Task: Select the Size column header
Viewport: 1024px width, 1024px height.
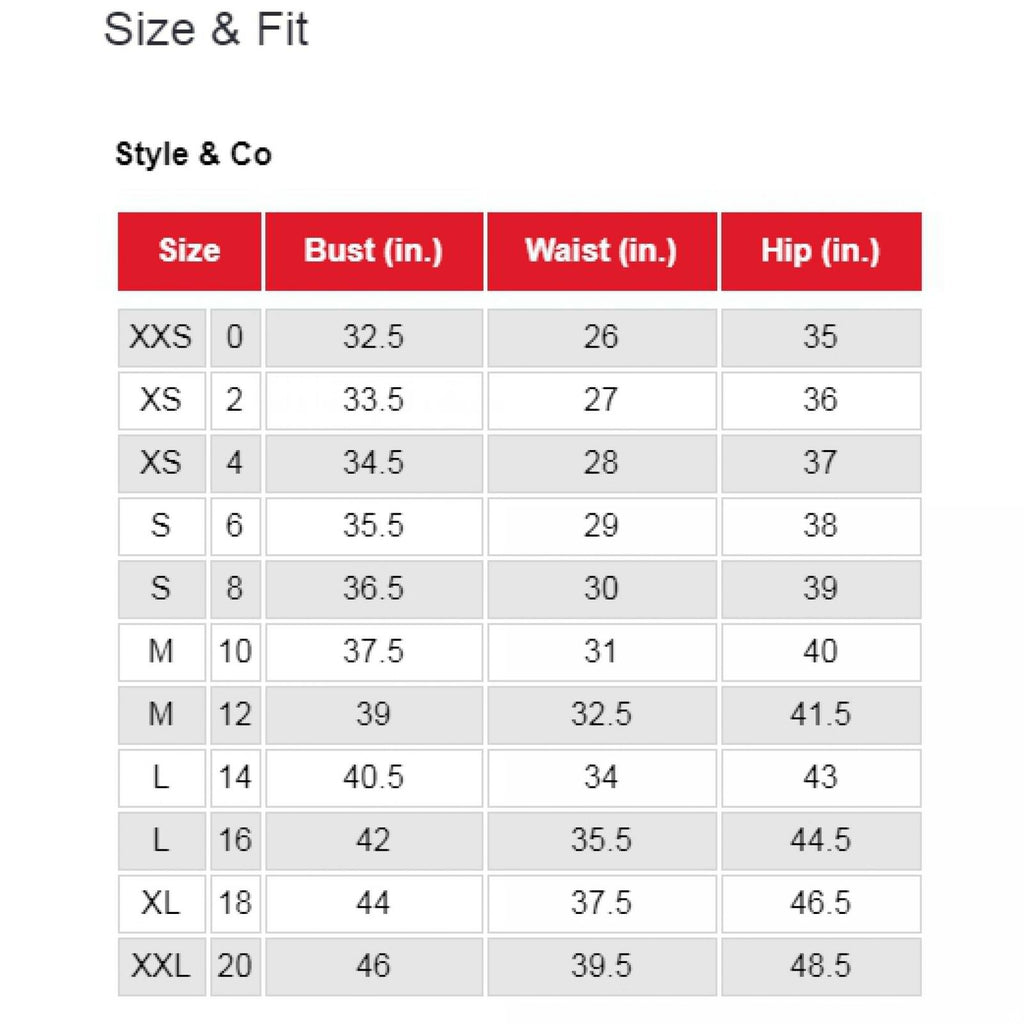Action: 189,250
